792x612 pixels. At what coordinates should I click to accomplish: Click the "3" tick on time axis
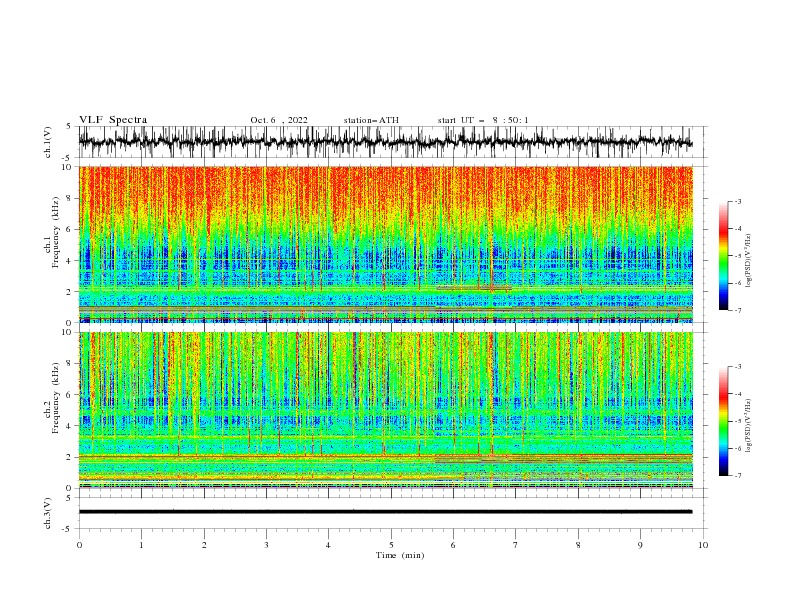coord(266,545)
